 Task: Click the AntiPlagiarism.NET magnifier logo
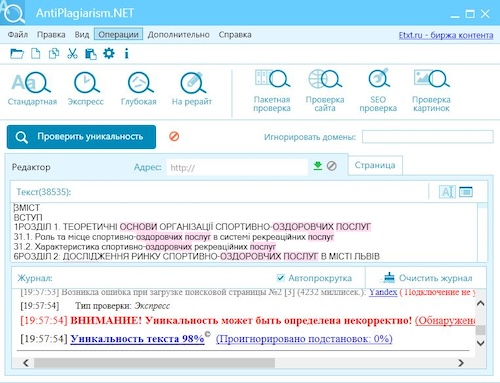tap(12, 12)
